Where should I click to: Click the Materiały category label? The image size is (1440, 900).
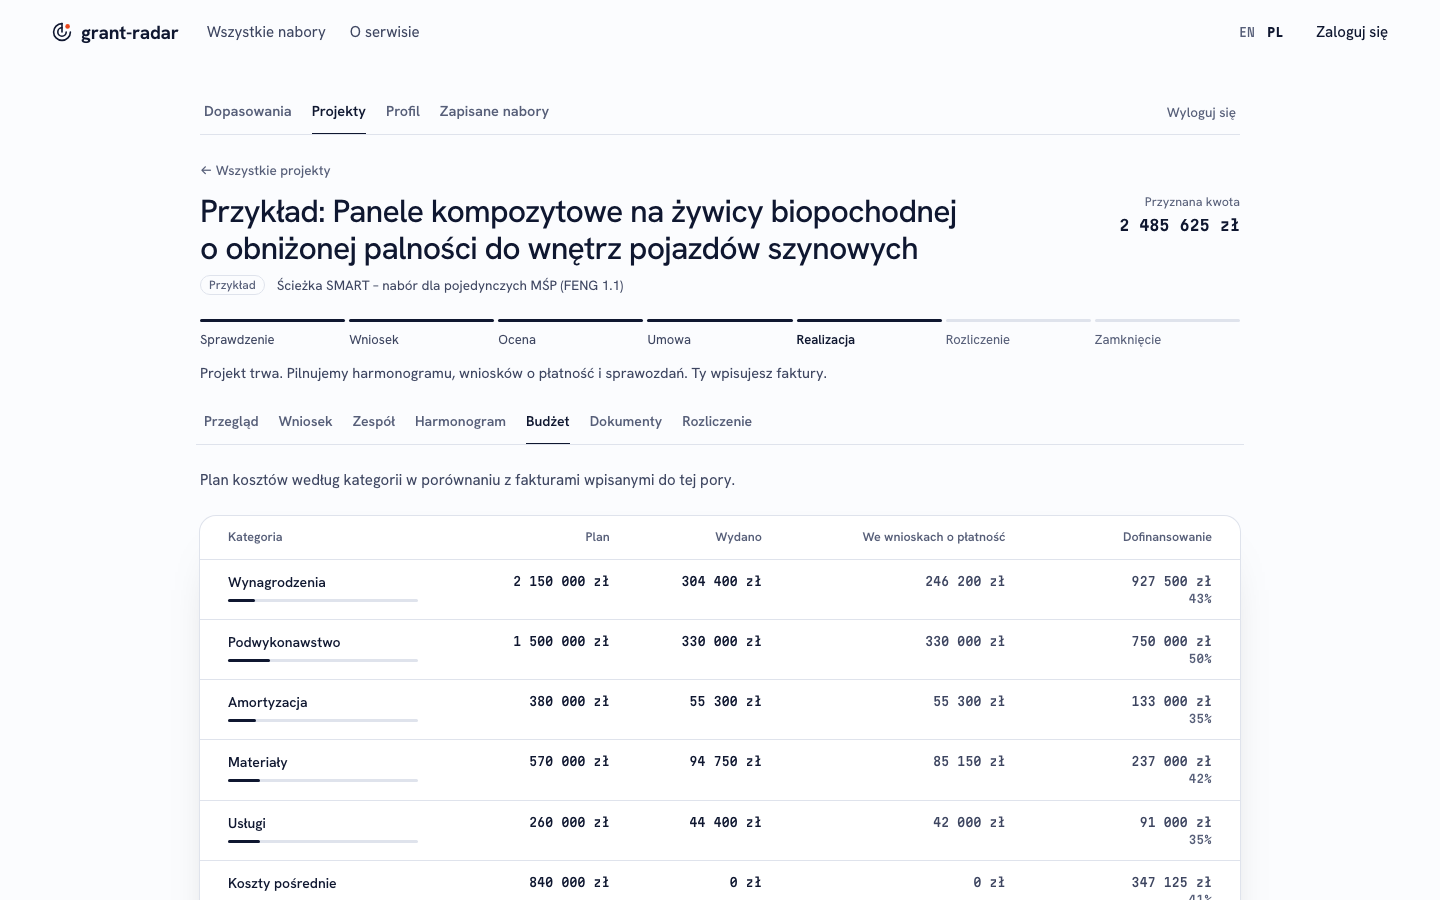point(258,762)
